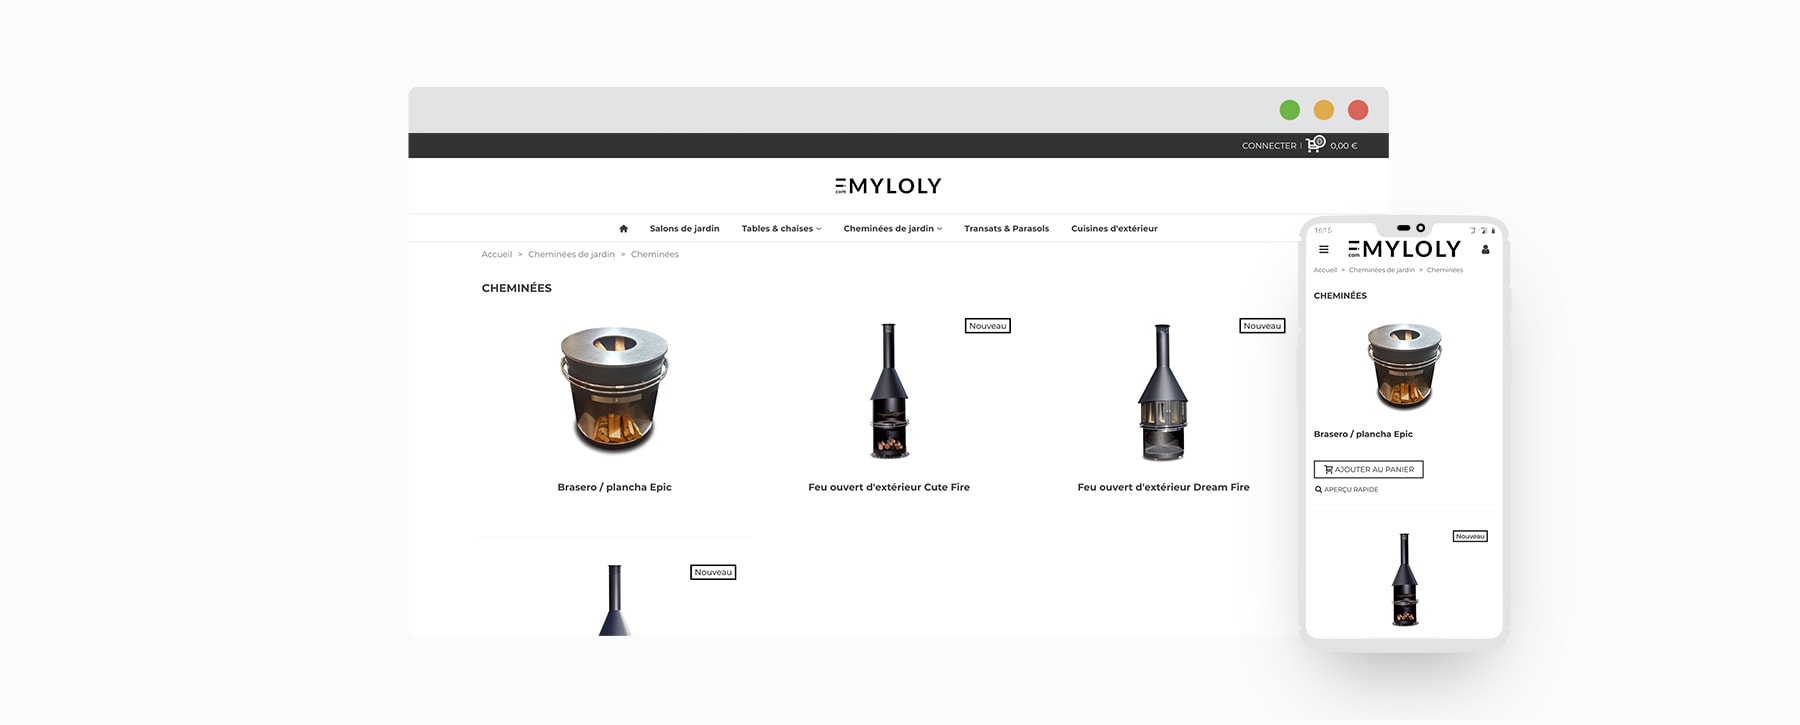Click the desktop EMYLOLY logo
This screenshot has height=725, width=1800.
(888, 186)
